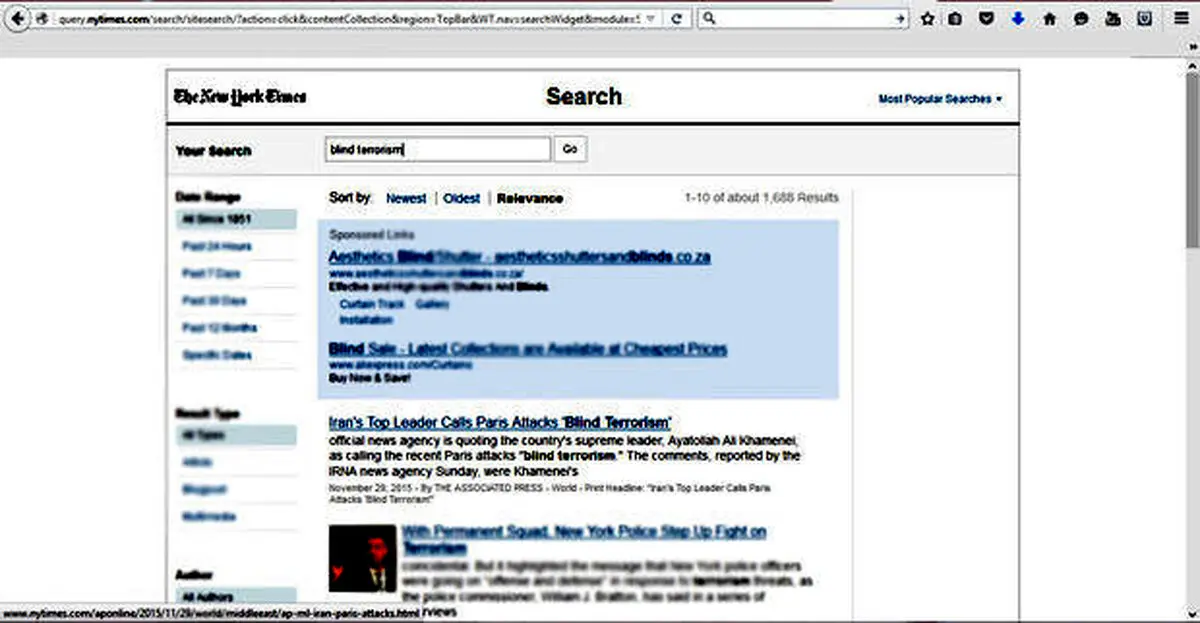The height and width of the screenshot is (623, 1200).
Task: Go to the browser home page icon
Action: 1049,19
